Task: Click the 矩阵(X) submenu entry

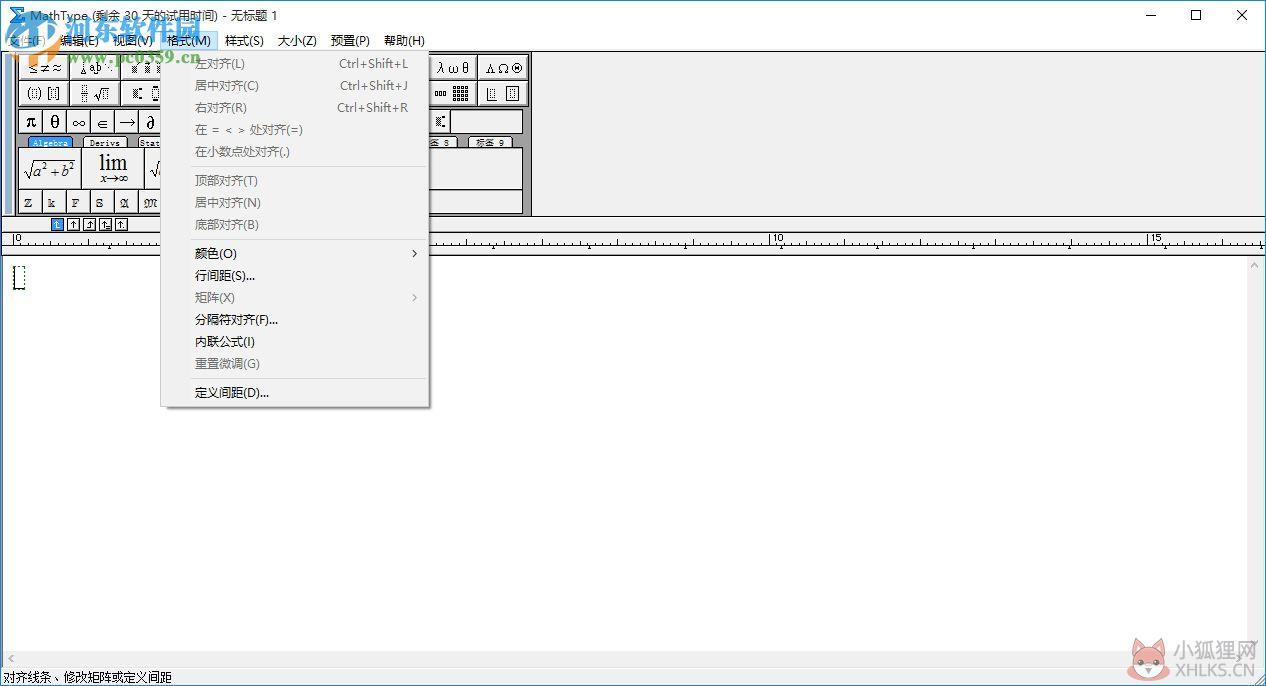Action: (x=295, y=298)
